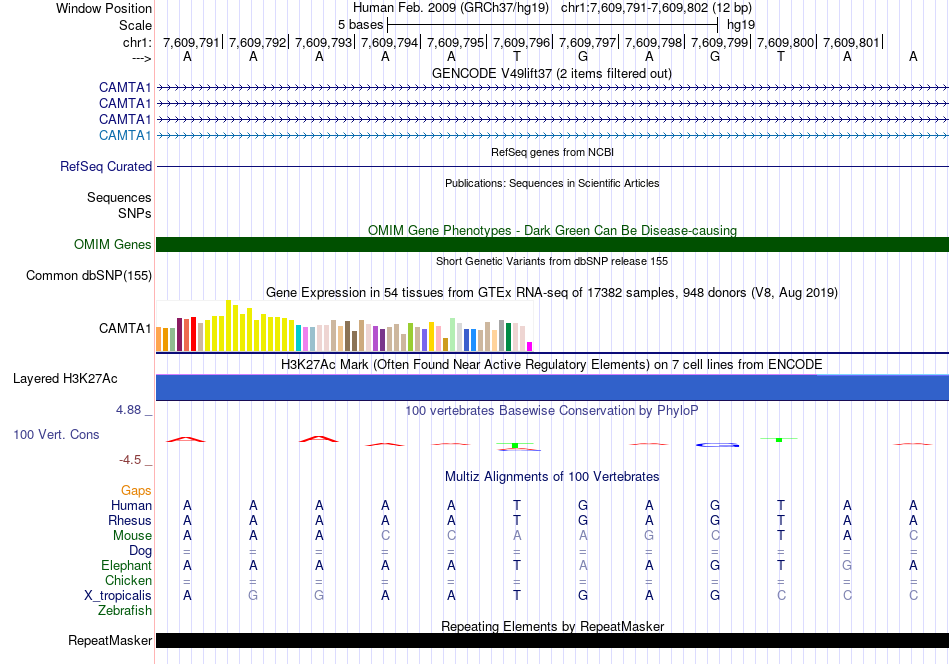
Task: Click the 100 vertebrates PhyloP conservation title
Action: [552, 410]
